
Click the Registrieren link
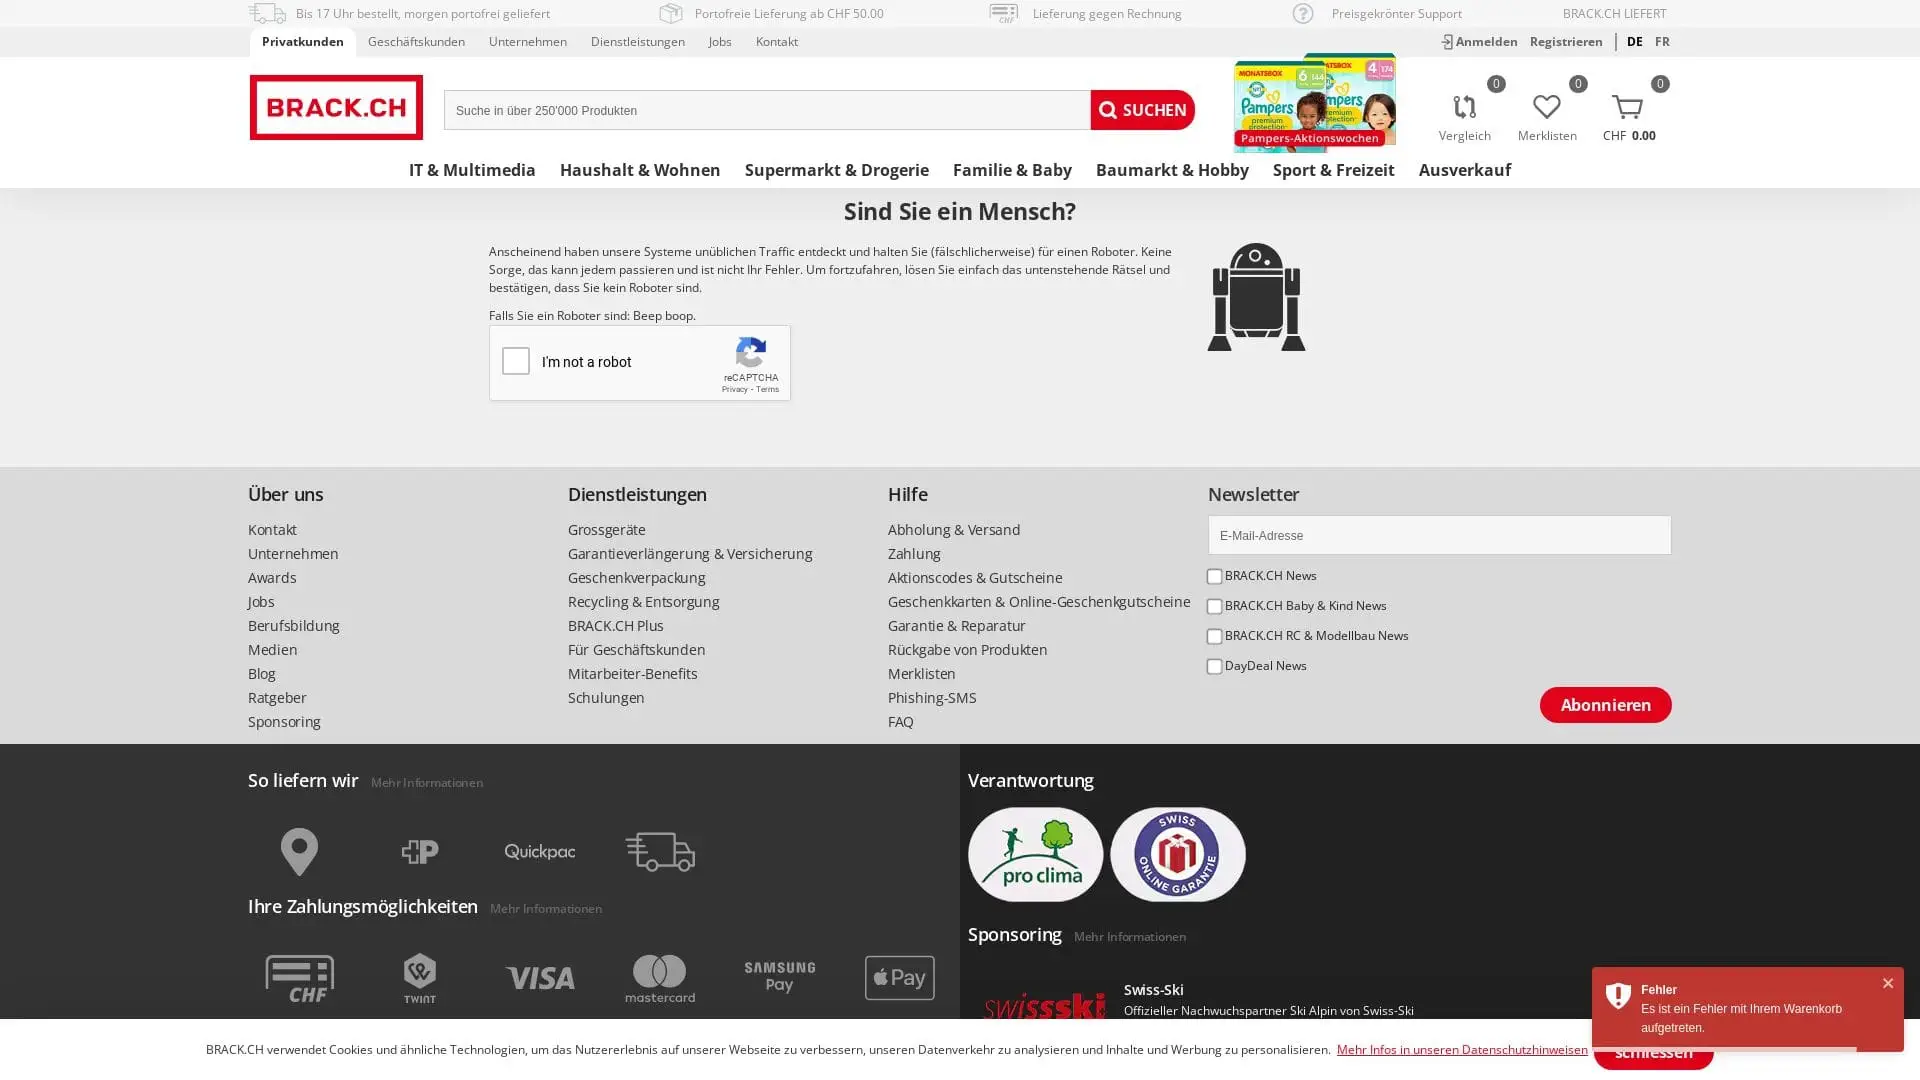(x=1566, y=42)
